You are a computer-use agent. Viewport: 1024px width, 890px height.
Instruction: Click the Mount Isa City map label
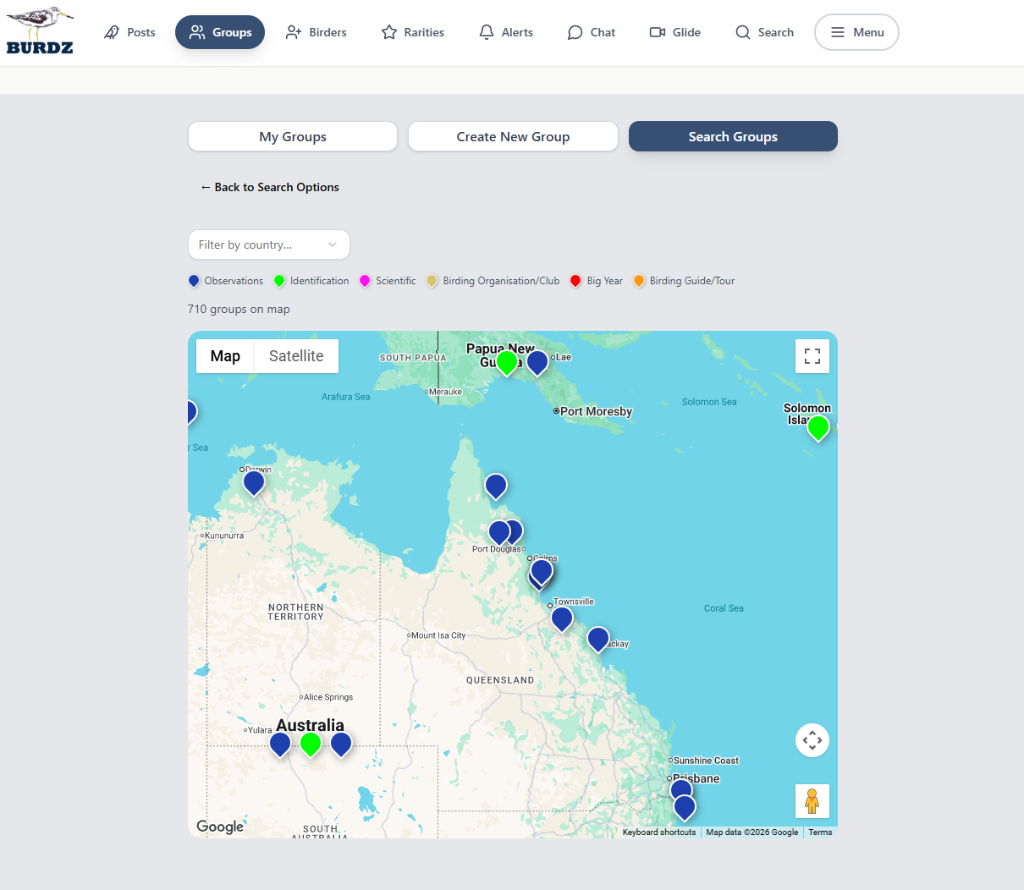click(438, 635)
